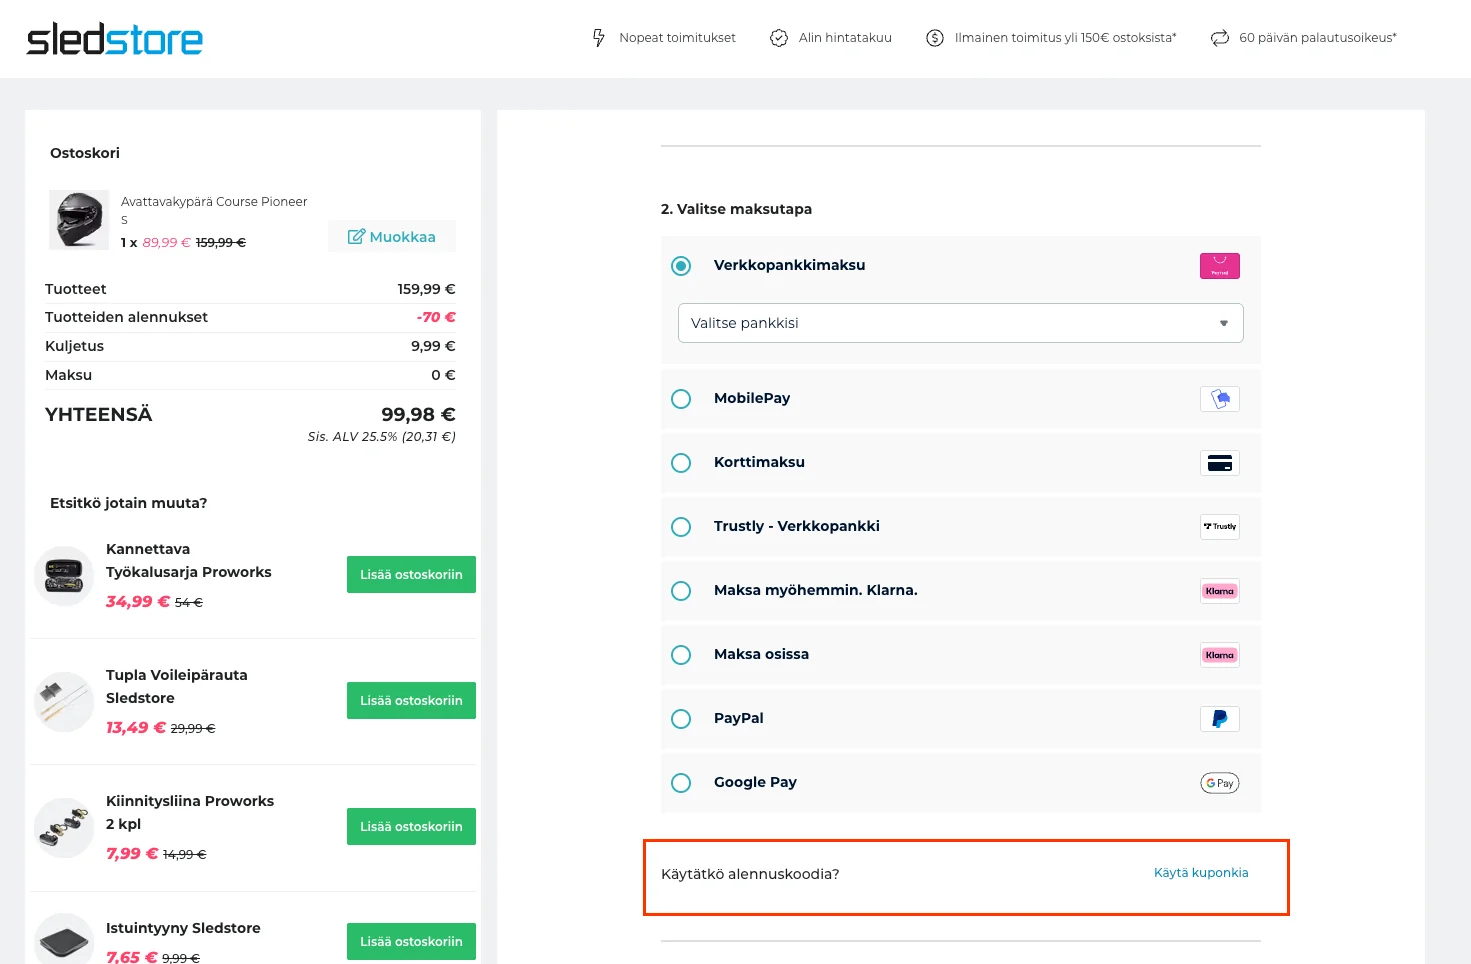
Task: Click the Tuotteet 159,99 € value
Action: click(426, 289)
